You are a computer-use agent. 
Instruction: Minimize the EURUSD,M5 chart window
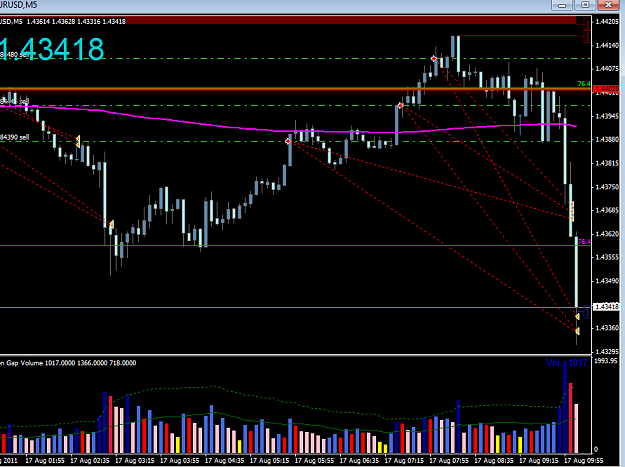562,5
